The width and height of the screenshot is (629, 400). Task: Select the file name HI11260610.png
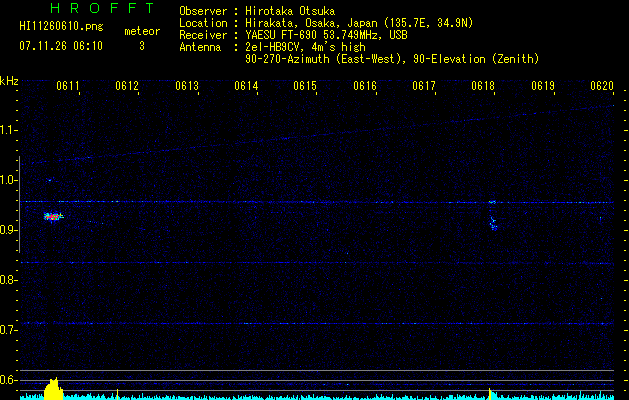[61, 26]
